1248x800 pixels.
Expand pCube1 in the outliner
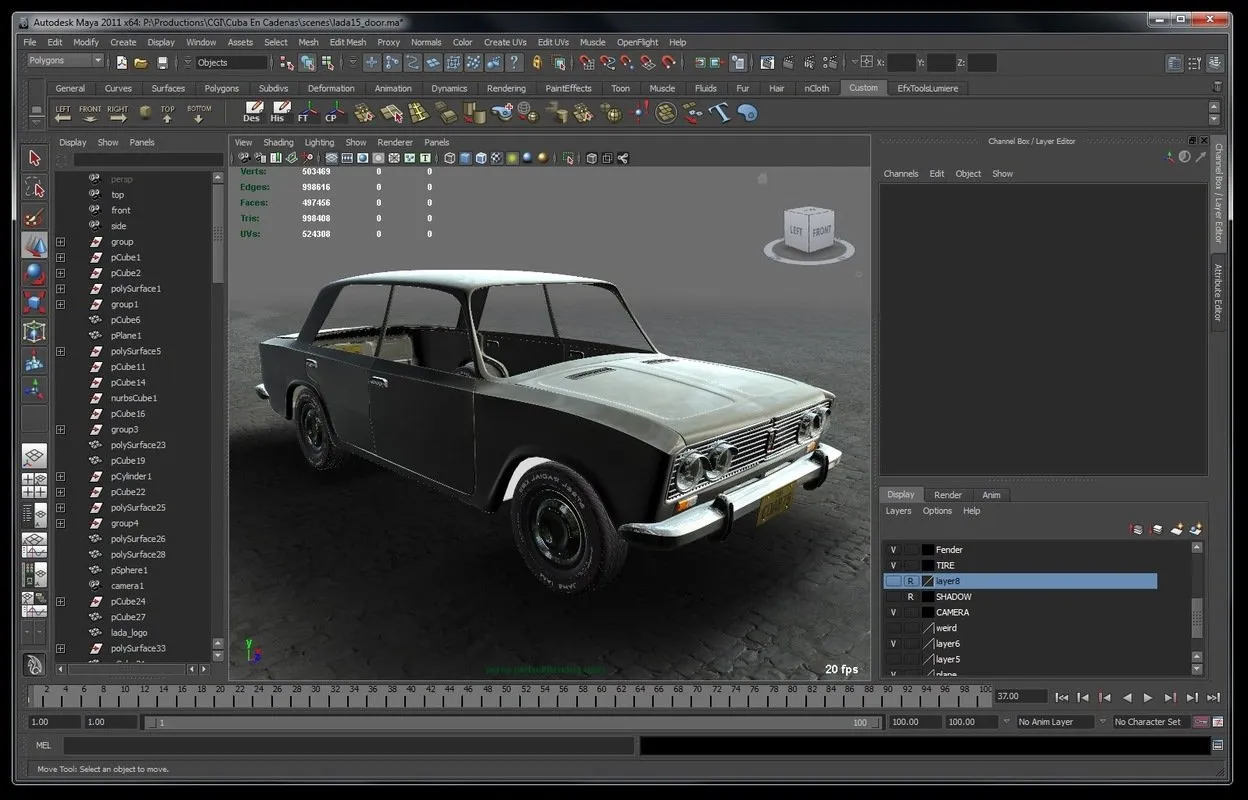[61, 257]
